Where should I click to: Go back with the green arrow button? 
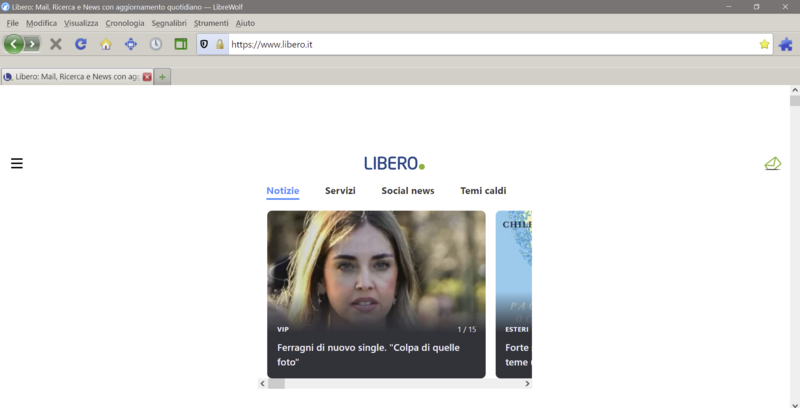click(14, 44)
